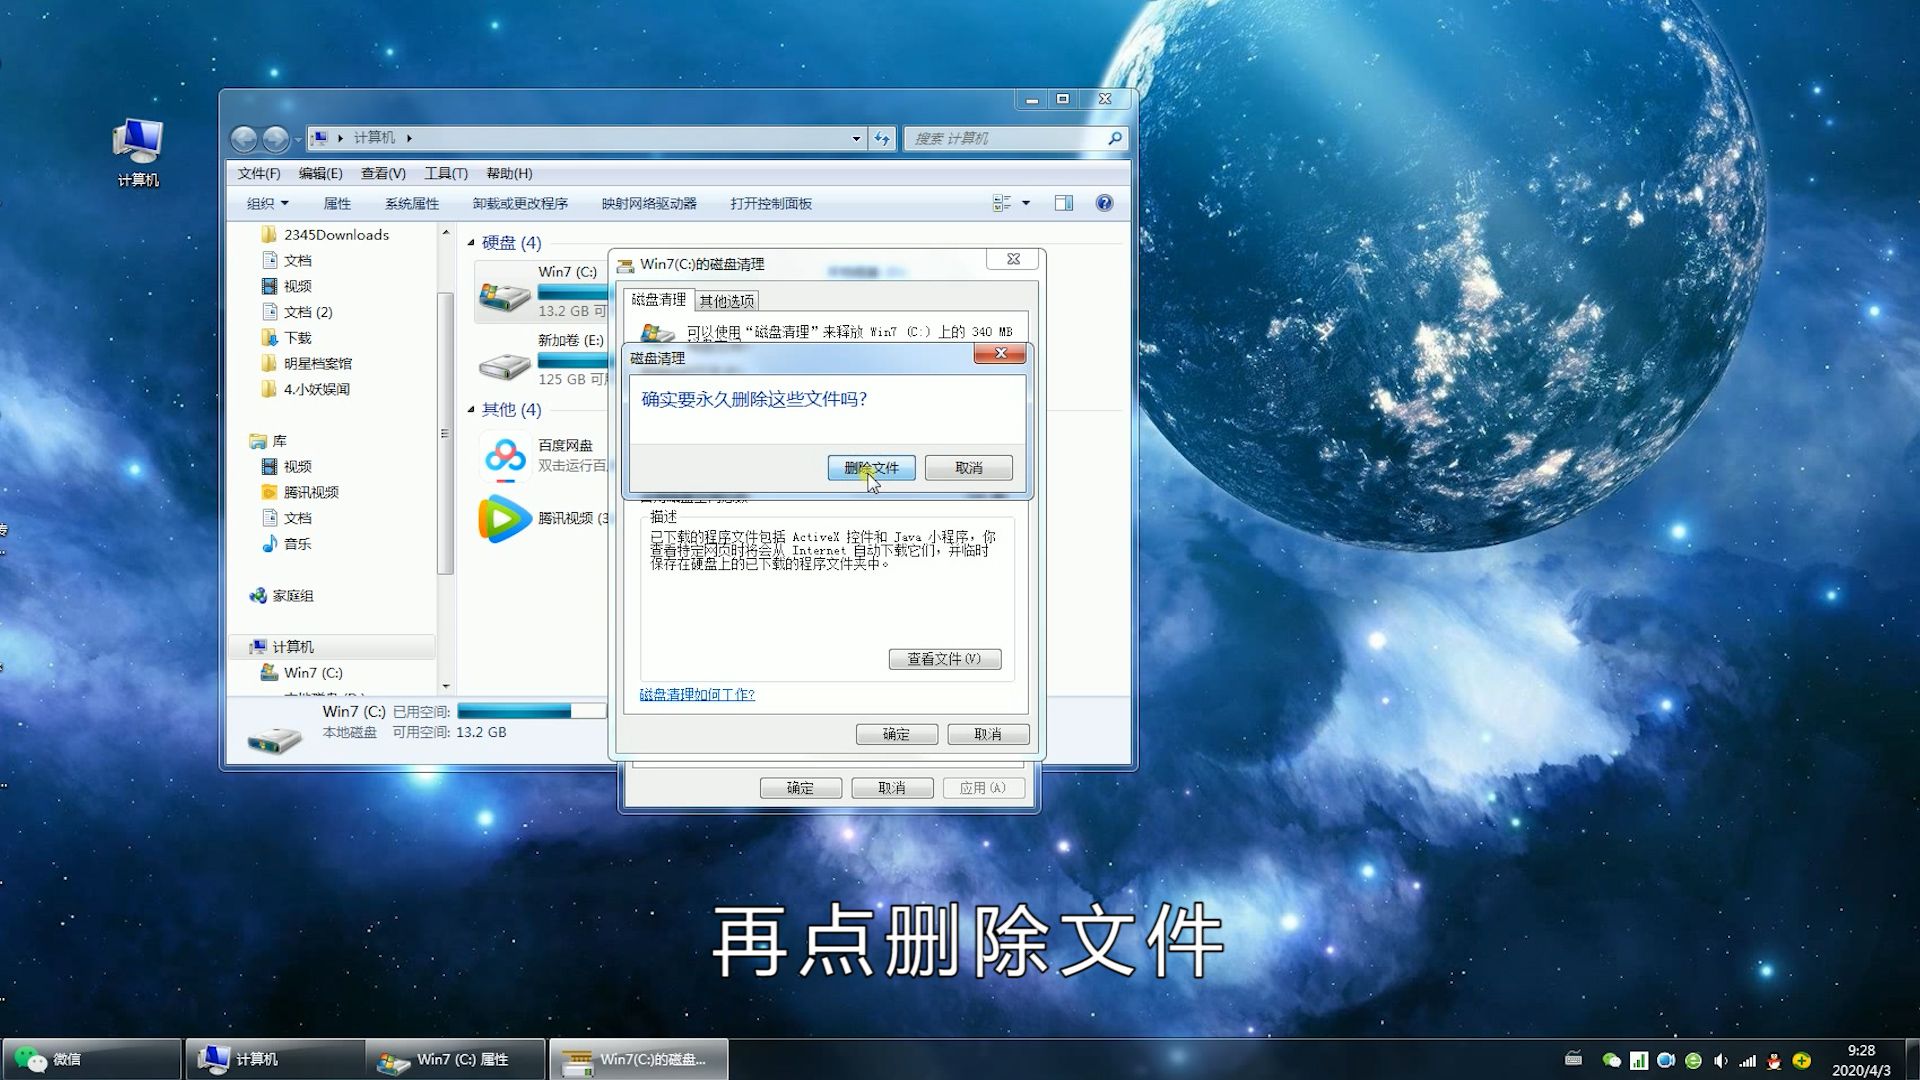Click the 计算机 desktop icon

click(x=138, y=152)
